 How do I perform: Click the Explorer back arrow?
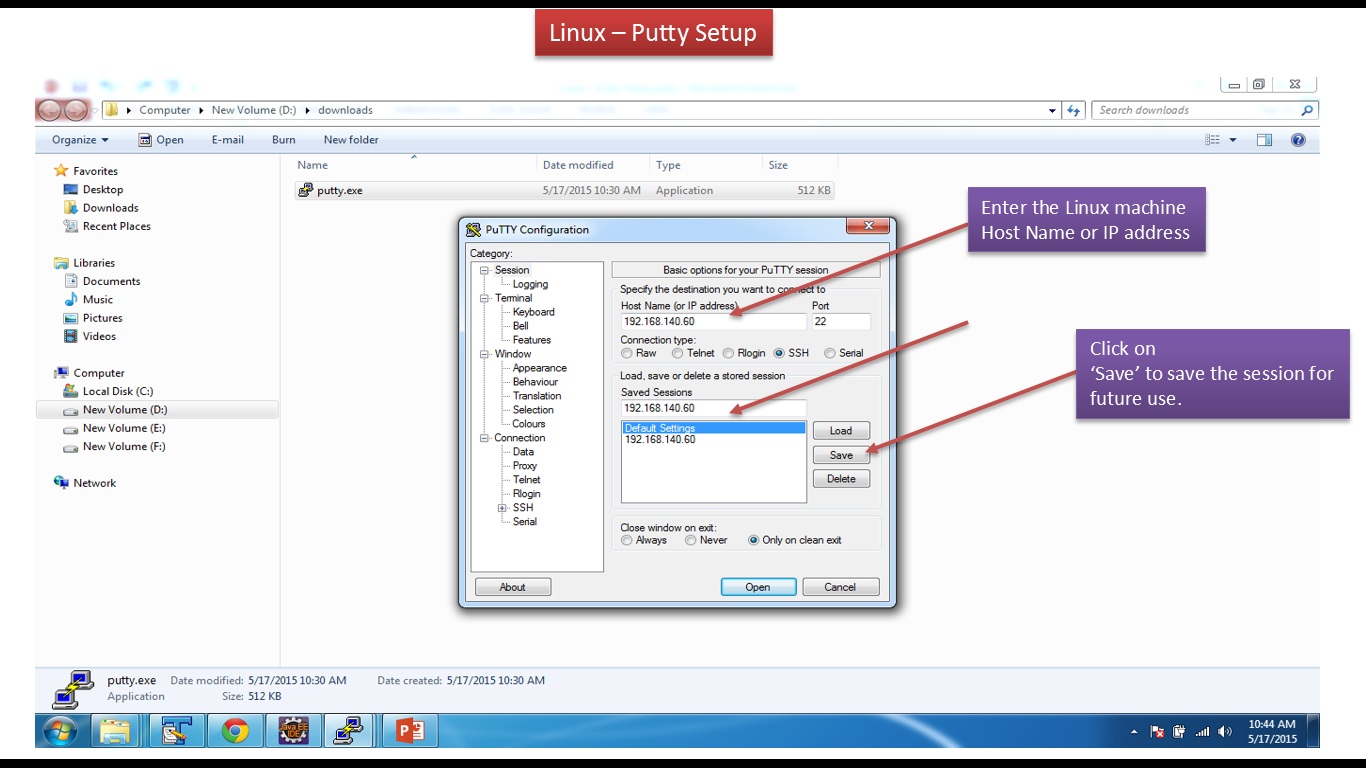click(50, 110)
